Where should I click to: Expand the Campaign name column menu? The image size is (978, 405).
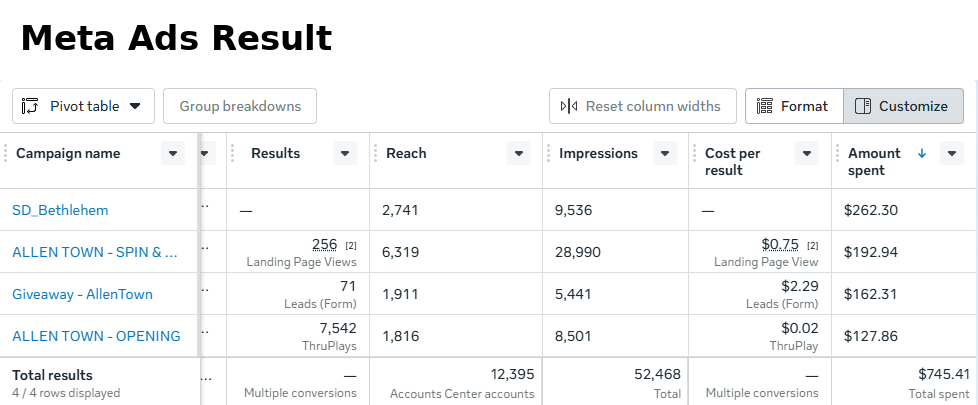[x=173, y=154]
